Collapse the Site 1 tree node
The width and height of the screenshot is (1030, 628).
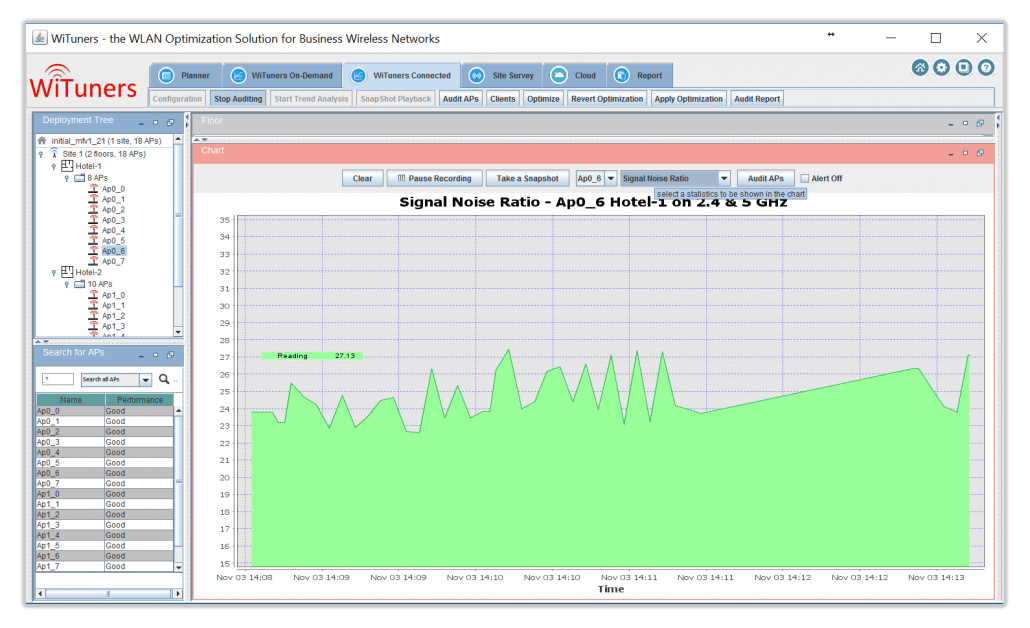click(41, 154)
